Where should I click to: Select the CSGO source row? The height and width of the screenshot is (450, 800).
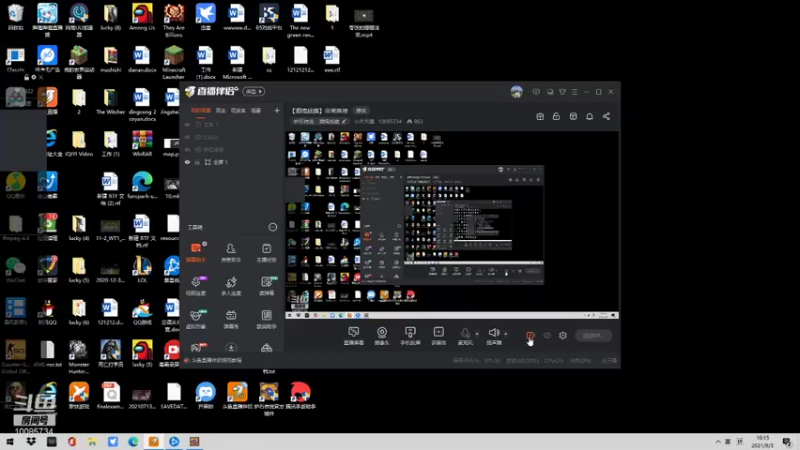click(232, 137)
